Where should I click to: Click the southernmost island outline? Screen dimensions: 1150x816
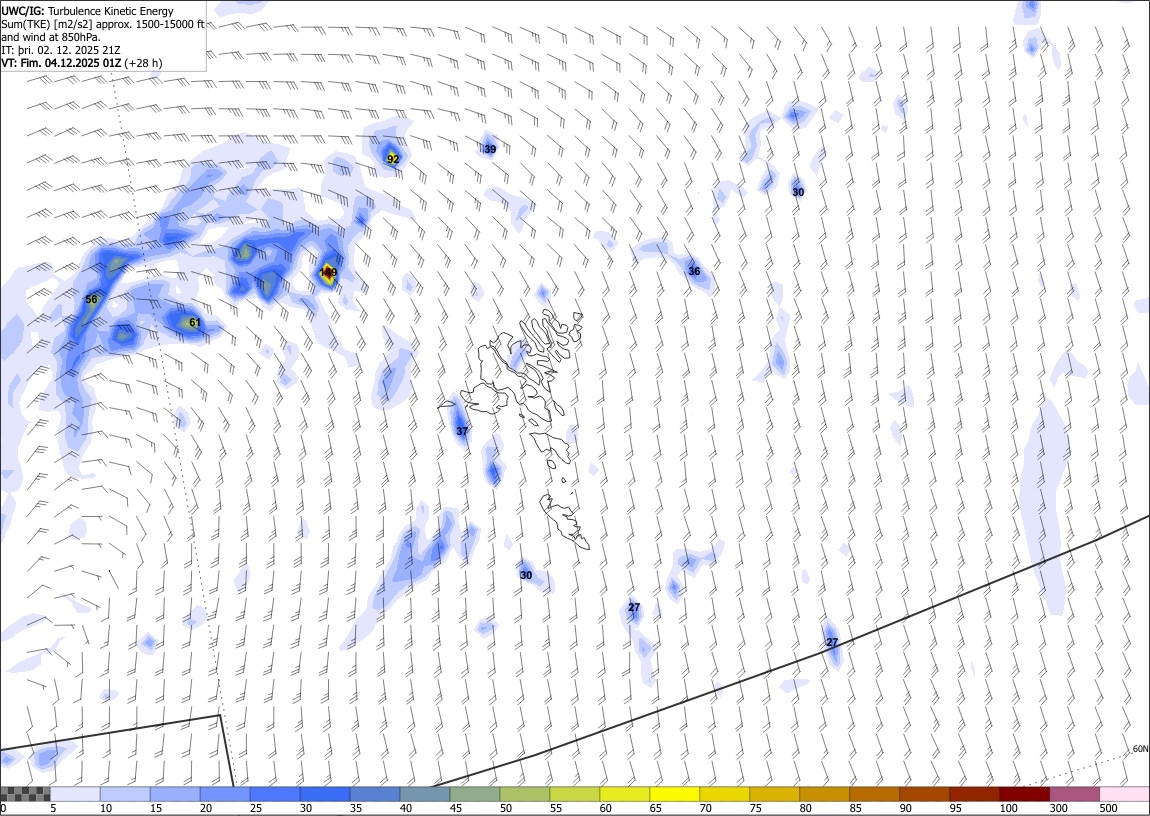point(565,521)
